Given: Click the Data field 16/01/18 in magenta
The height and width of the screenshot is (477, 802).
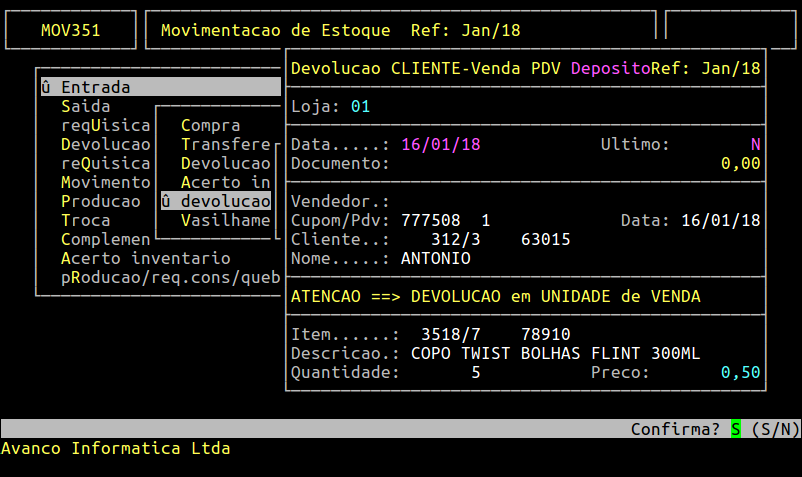Looking at the screenshot, I should 441,144.
